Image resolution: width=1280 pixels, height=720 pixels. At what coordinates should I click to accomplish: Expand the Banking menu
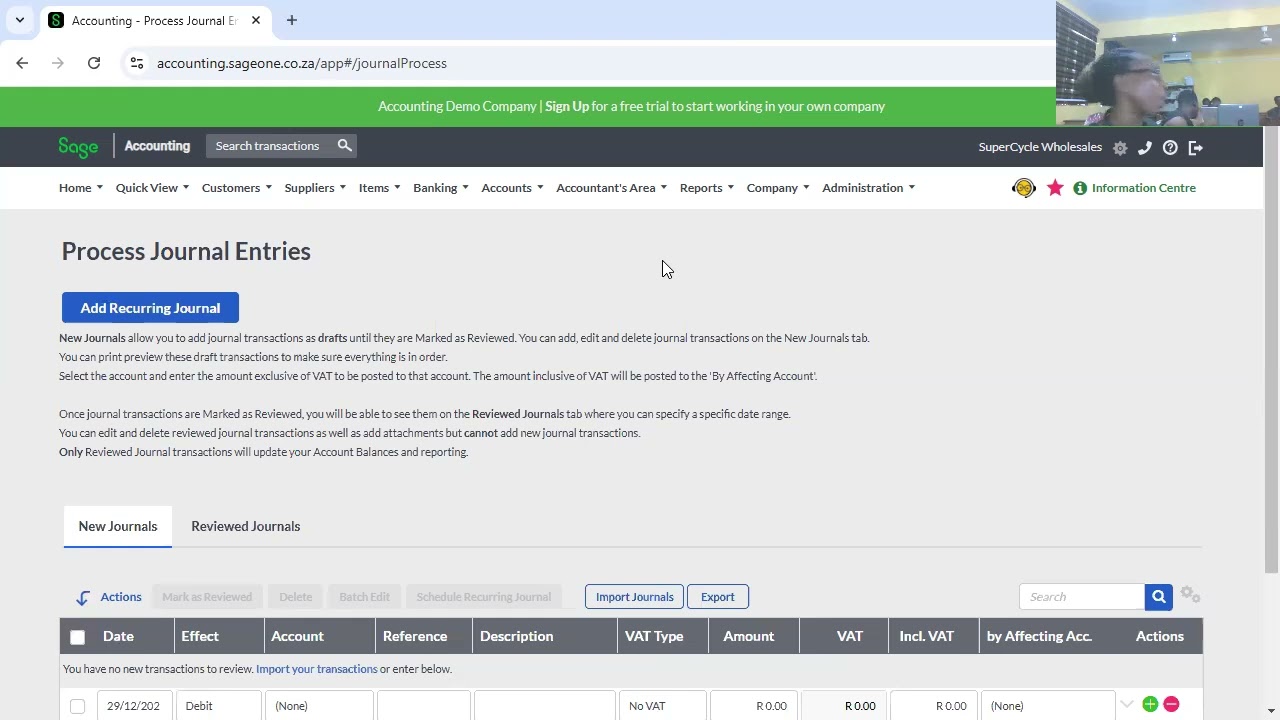[x=441, y=188]
